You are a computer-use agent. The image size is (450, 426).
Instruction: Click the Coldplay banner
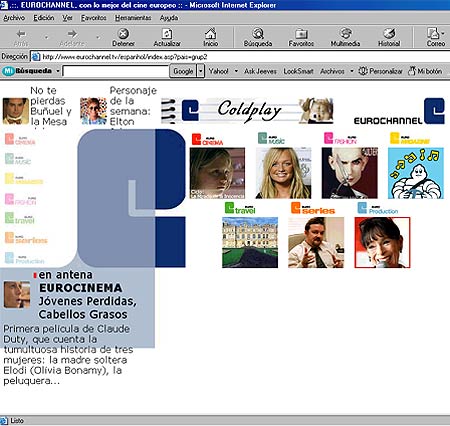(247, 111)
